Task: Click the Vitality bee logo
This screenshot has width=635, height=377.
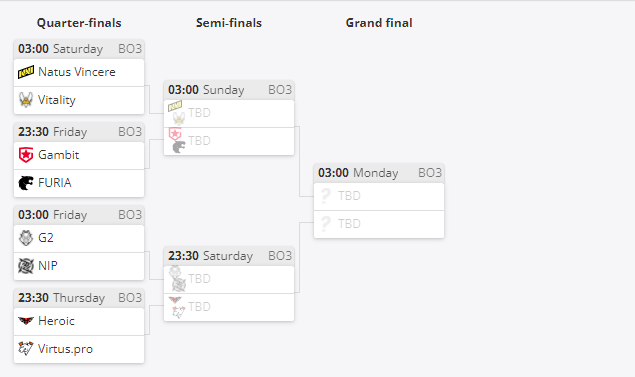Action: pos(26,100)
